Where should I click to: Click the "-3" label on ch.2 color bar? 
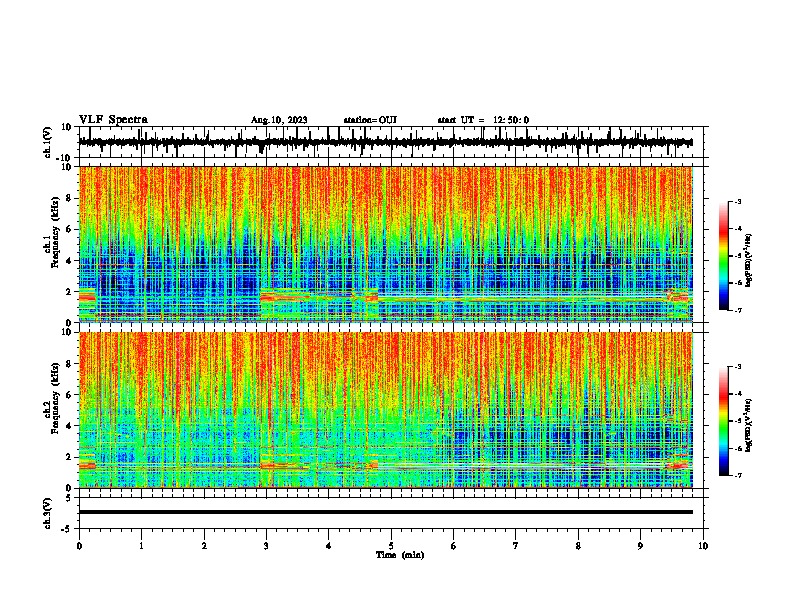pos(738,367)
